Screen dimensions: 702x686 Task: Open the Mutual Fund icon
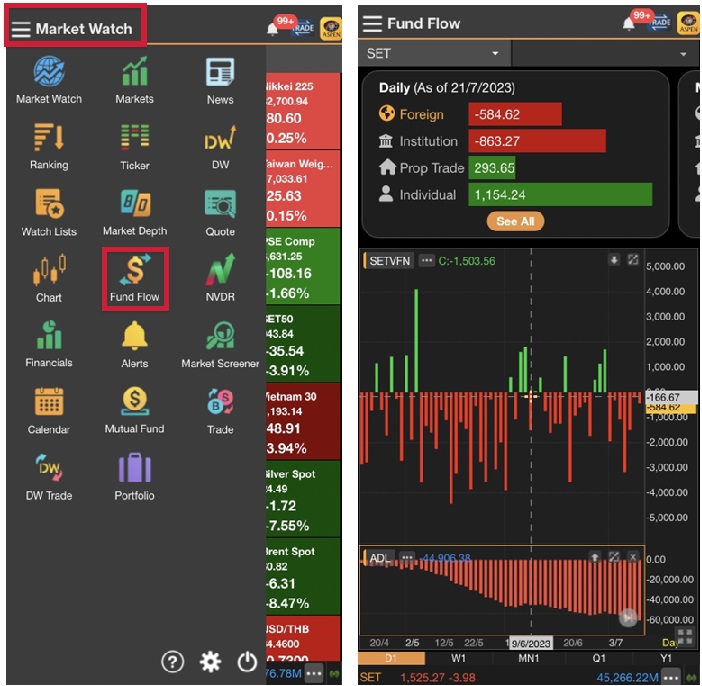135,401
